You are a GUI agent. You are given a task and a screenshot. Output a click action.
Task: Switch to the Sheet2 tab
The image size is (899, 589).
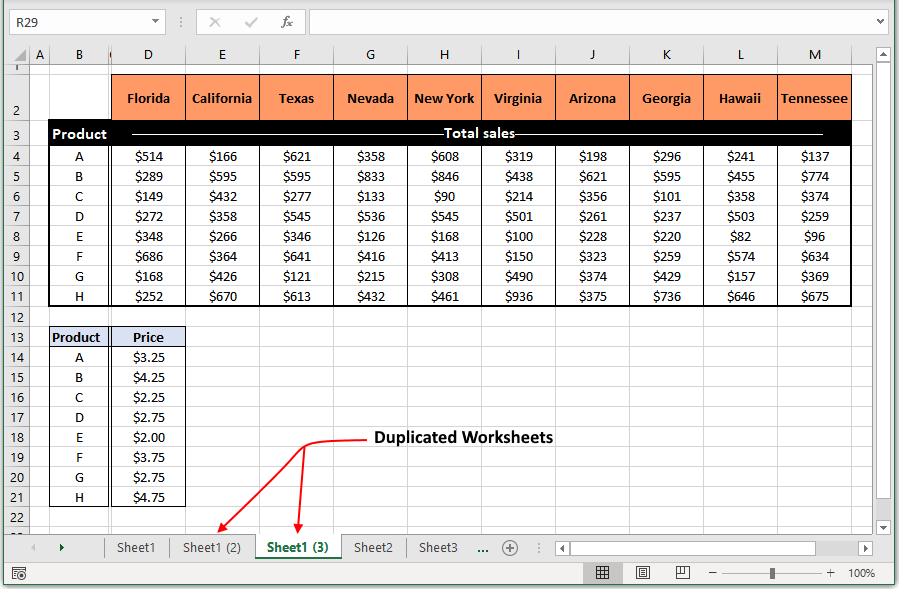point(372,547)
